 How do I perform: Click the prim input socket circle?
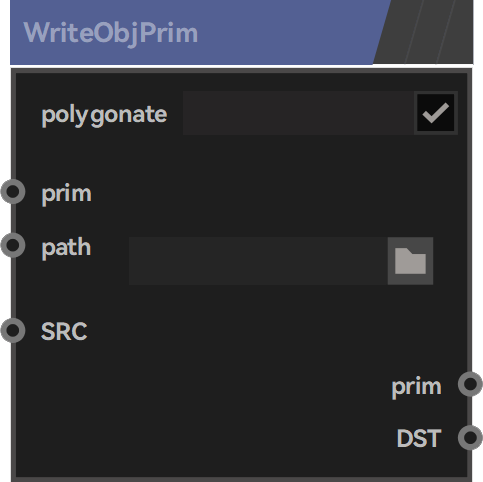[13, 192]
